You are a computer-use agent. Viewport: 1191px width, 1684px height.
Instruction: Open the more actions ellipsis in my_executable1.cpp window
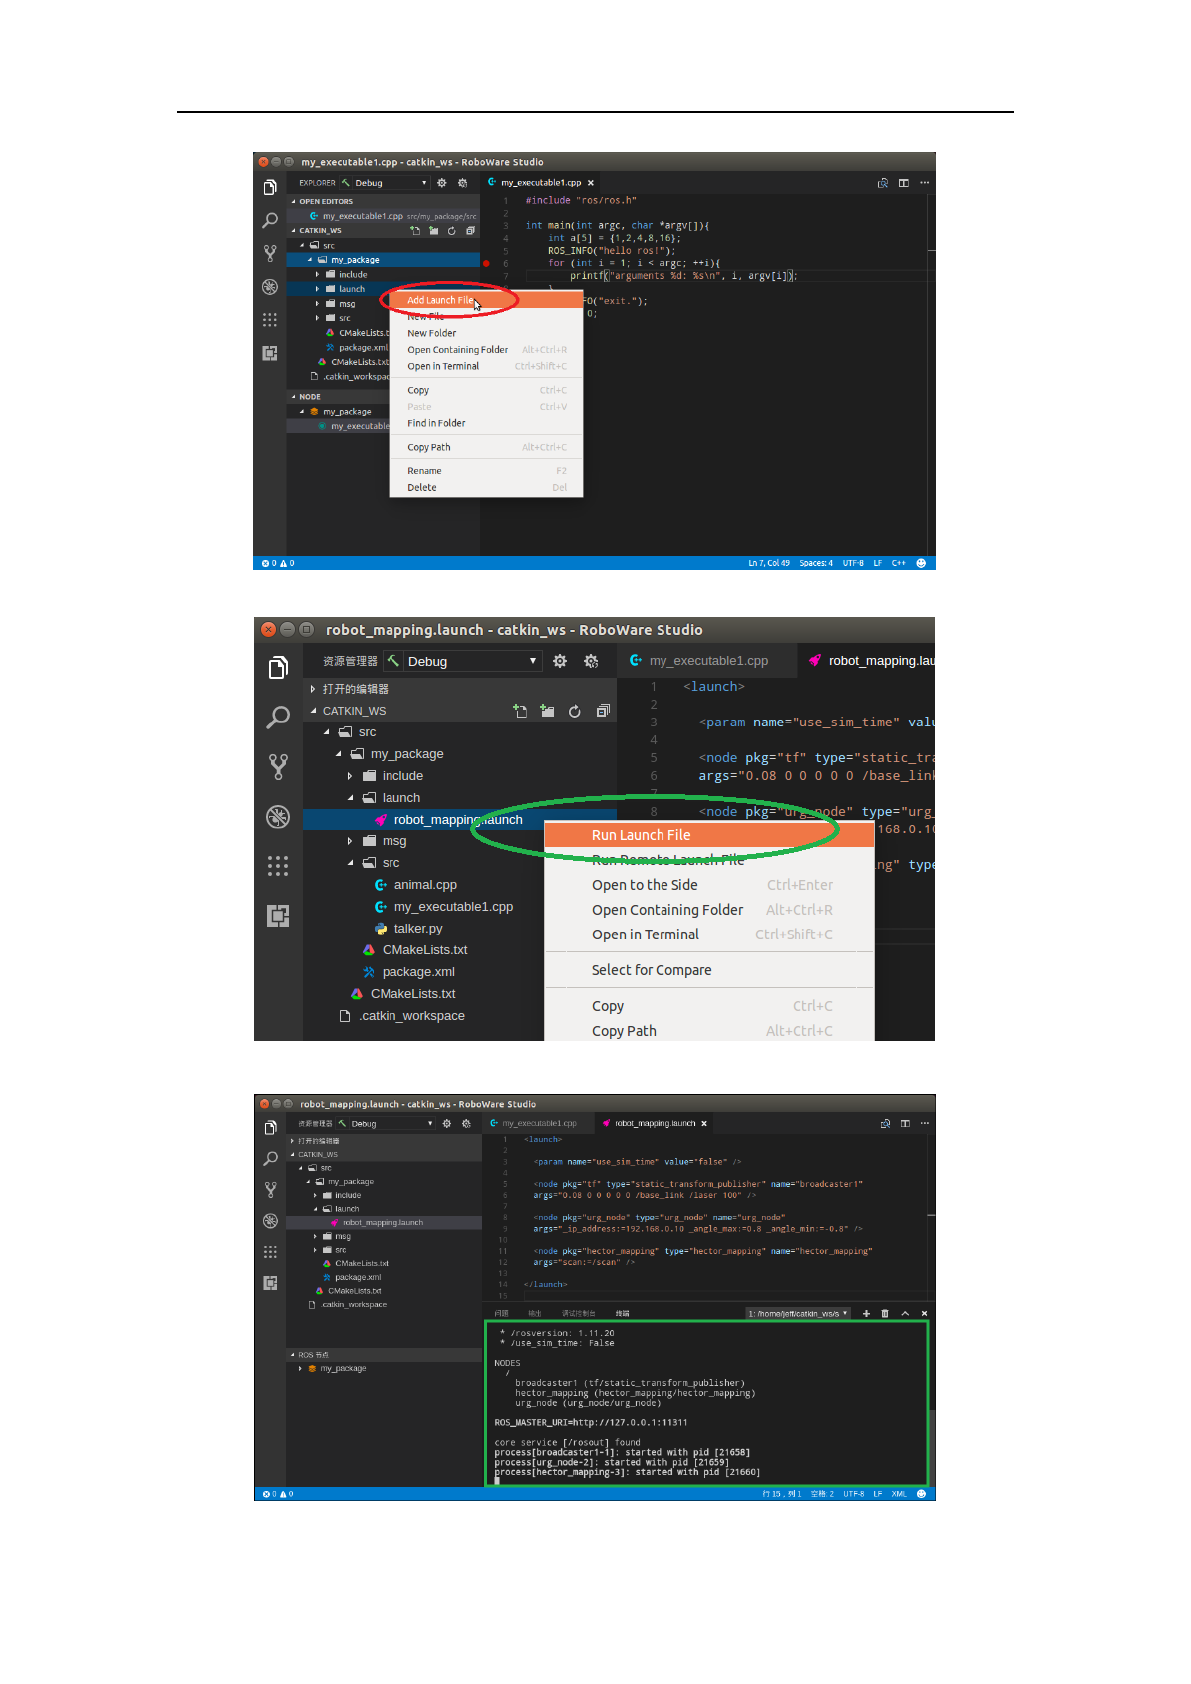(x=925, y=183)
